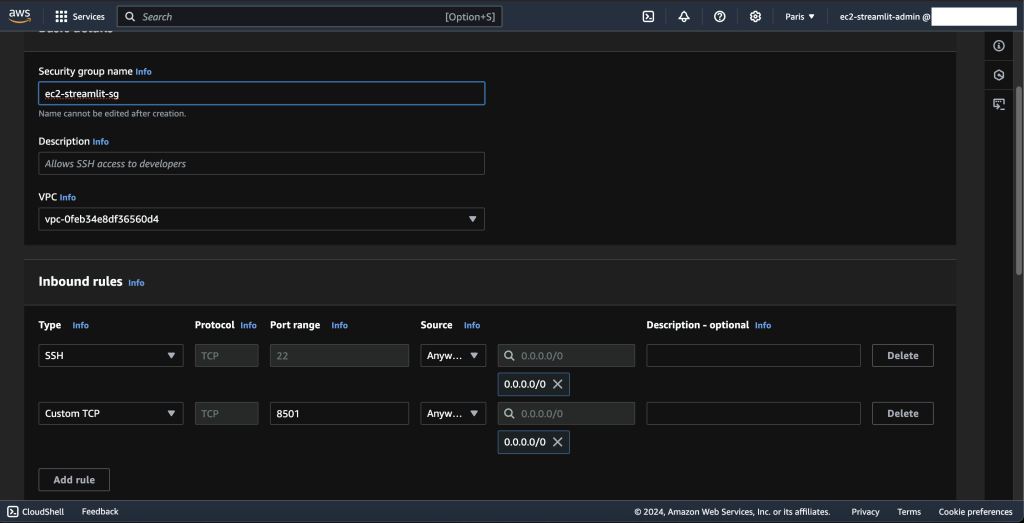This screenshot has width=1024, height=523.
Task: Open the Paris region selector
Action: click(x=800, y=16)
